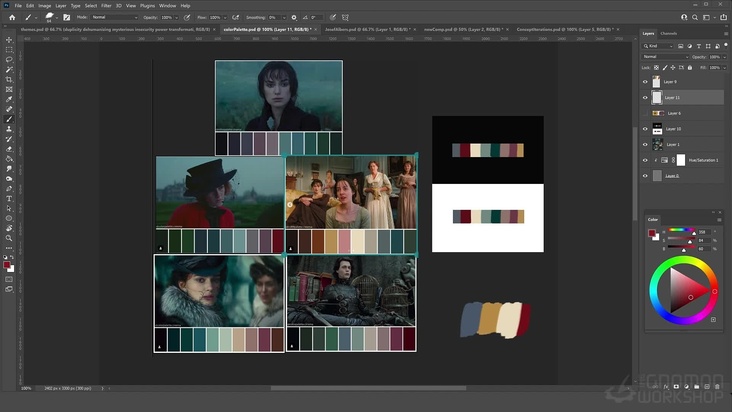The width and height of the screenshot is (732, 412).
Task: Select the Eraser tool
Action: pos(9,149)
